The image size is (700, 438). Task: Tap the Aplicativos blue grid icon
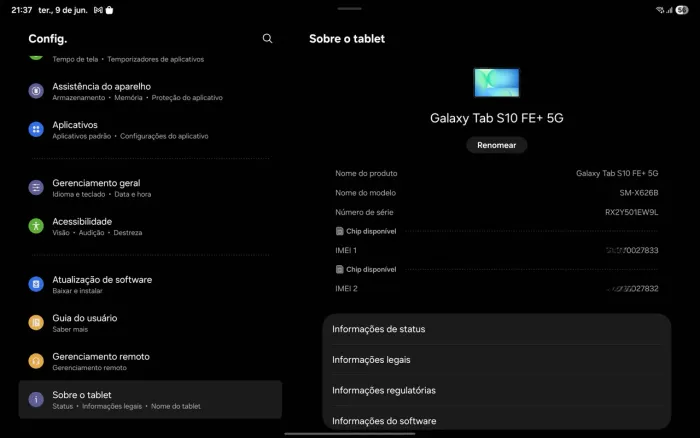(36, 129)
